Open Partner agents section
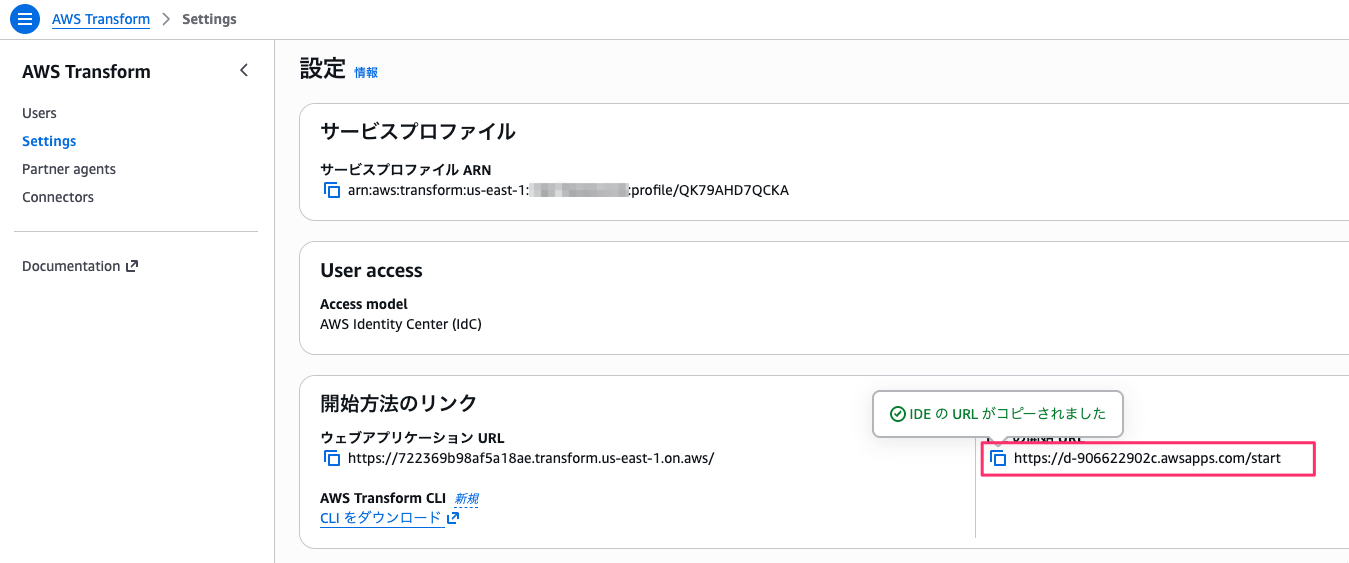Image resolution: width=1349 pixels, height=563 pixels. (x=69, y=169)
